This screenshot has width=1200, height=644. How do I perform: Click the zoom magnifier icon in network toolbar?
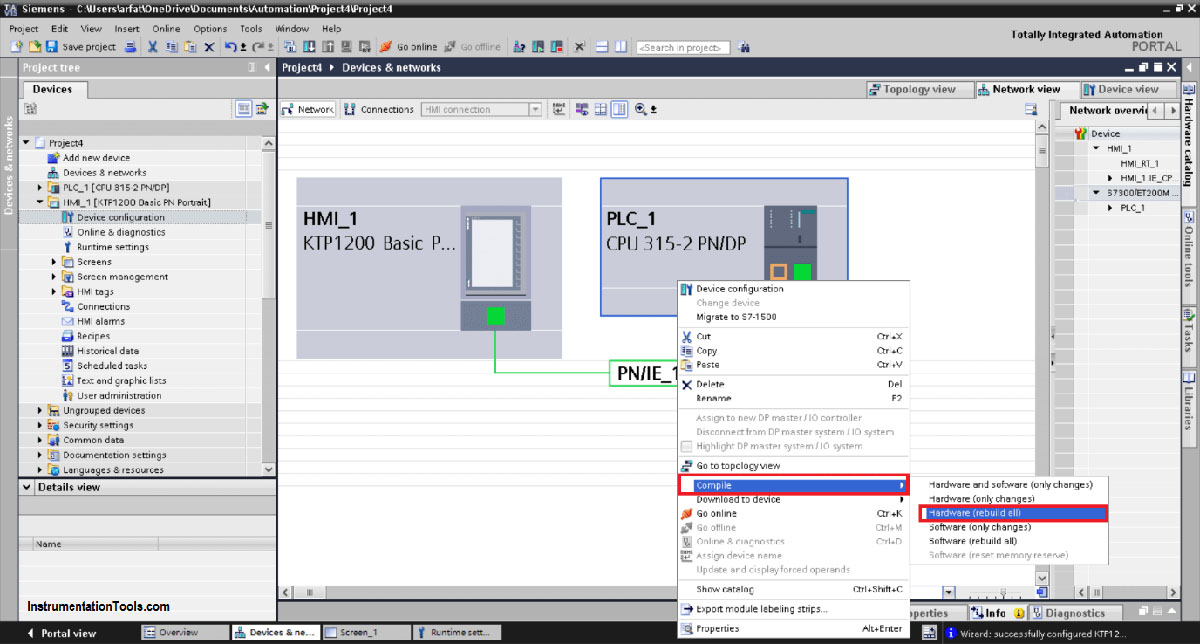(x=641, y=110)
